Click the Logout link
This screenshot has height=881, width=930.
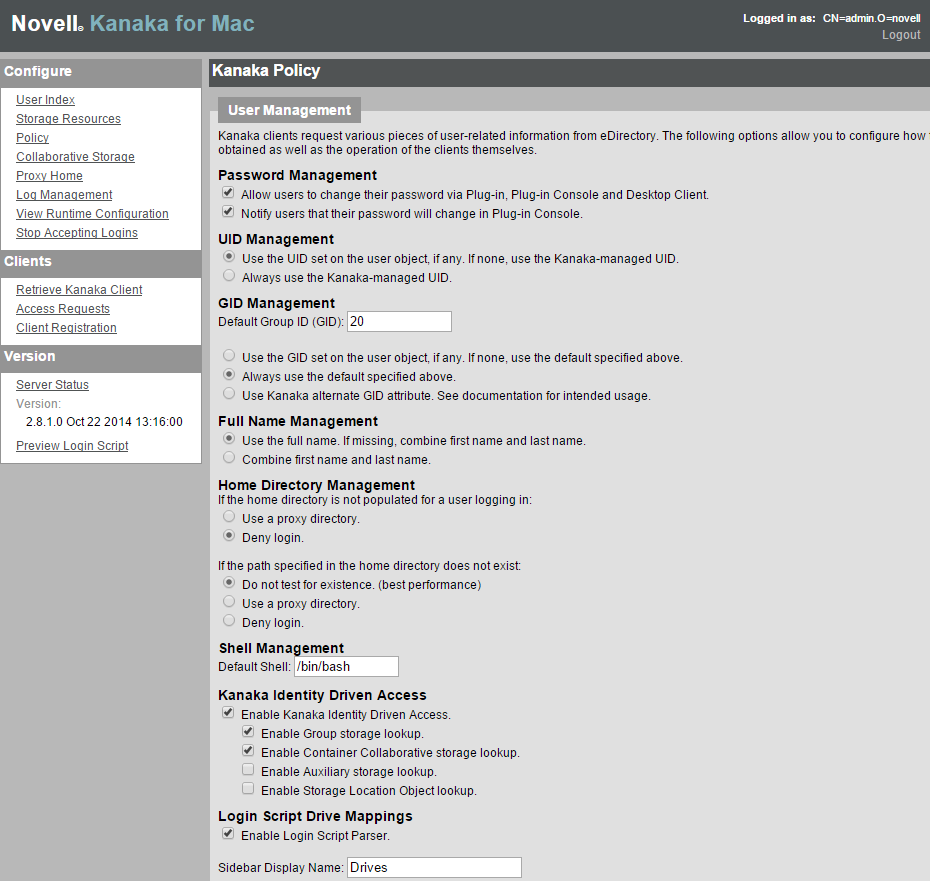pyautogui.click(x=901, y=35)
